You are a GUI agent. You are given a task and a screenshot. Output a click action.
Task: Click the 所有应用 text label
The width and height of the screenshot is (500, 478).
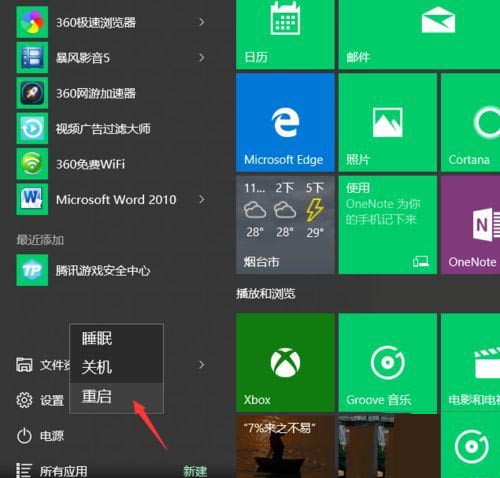(64, 471)
